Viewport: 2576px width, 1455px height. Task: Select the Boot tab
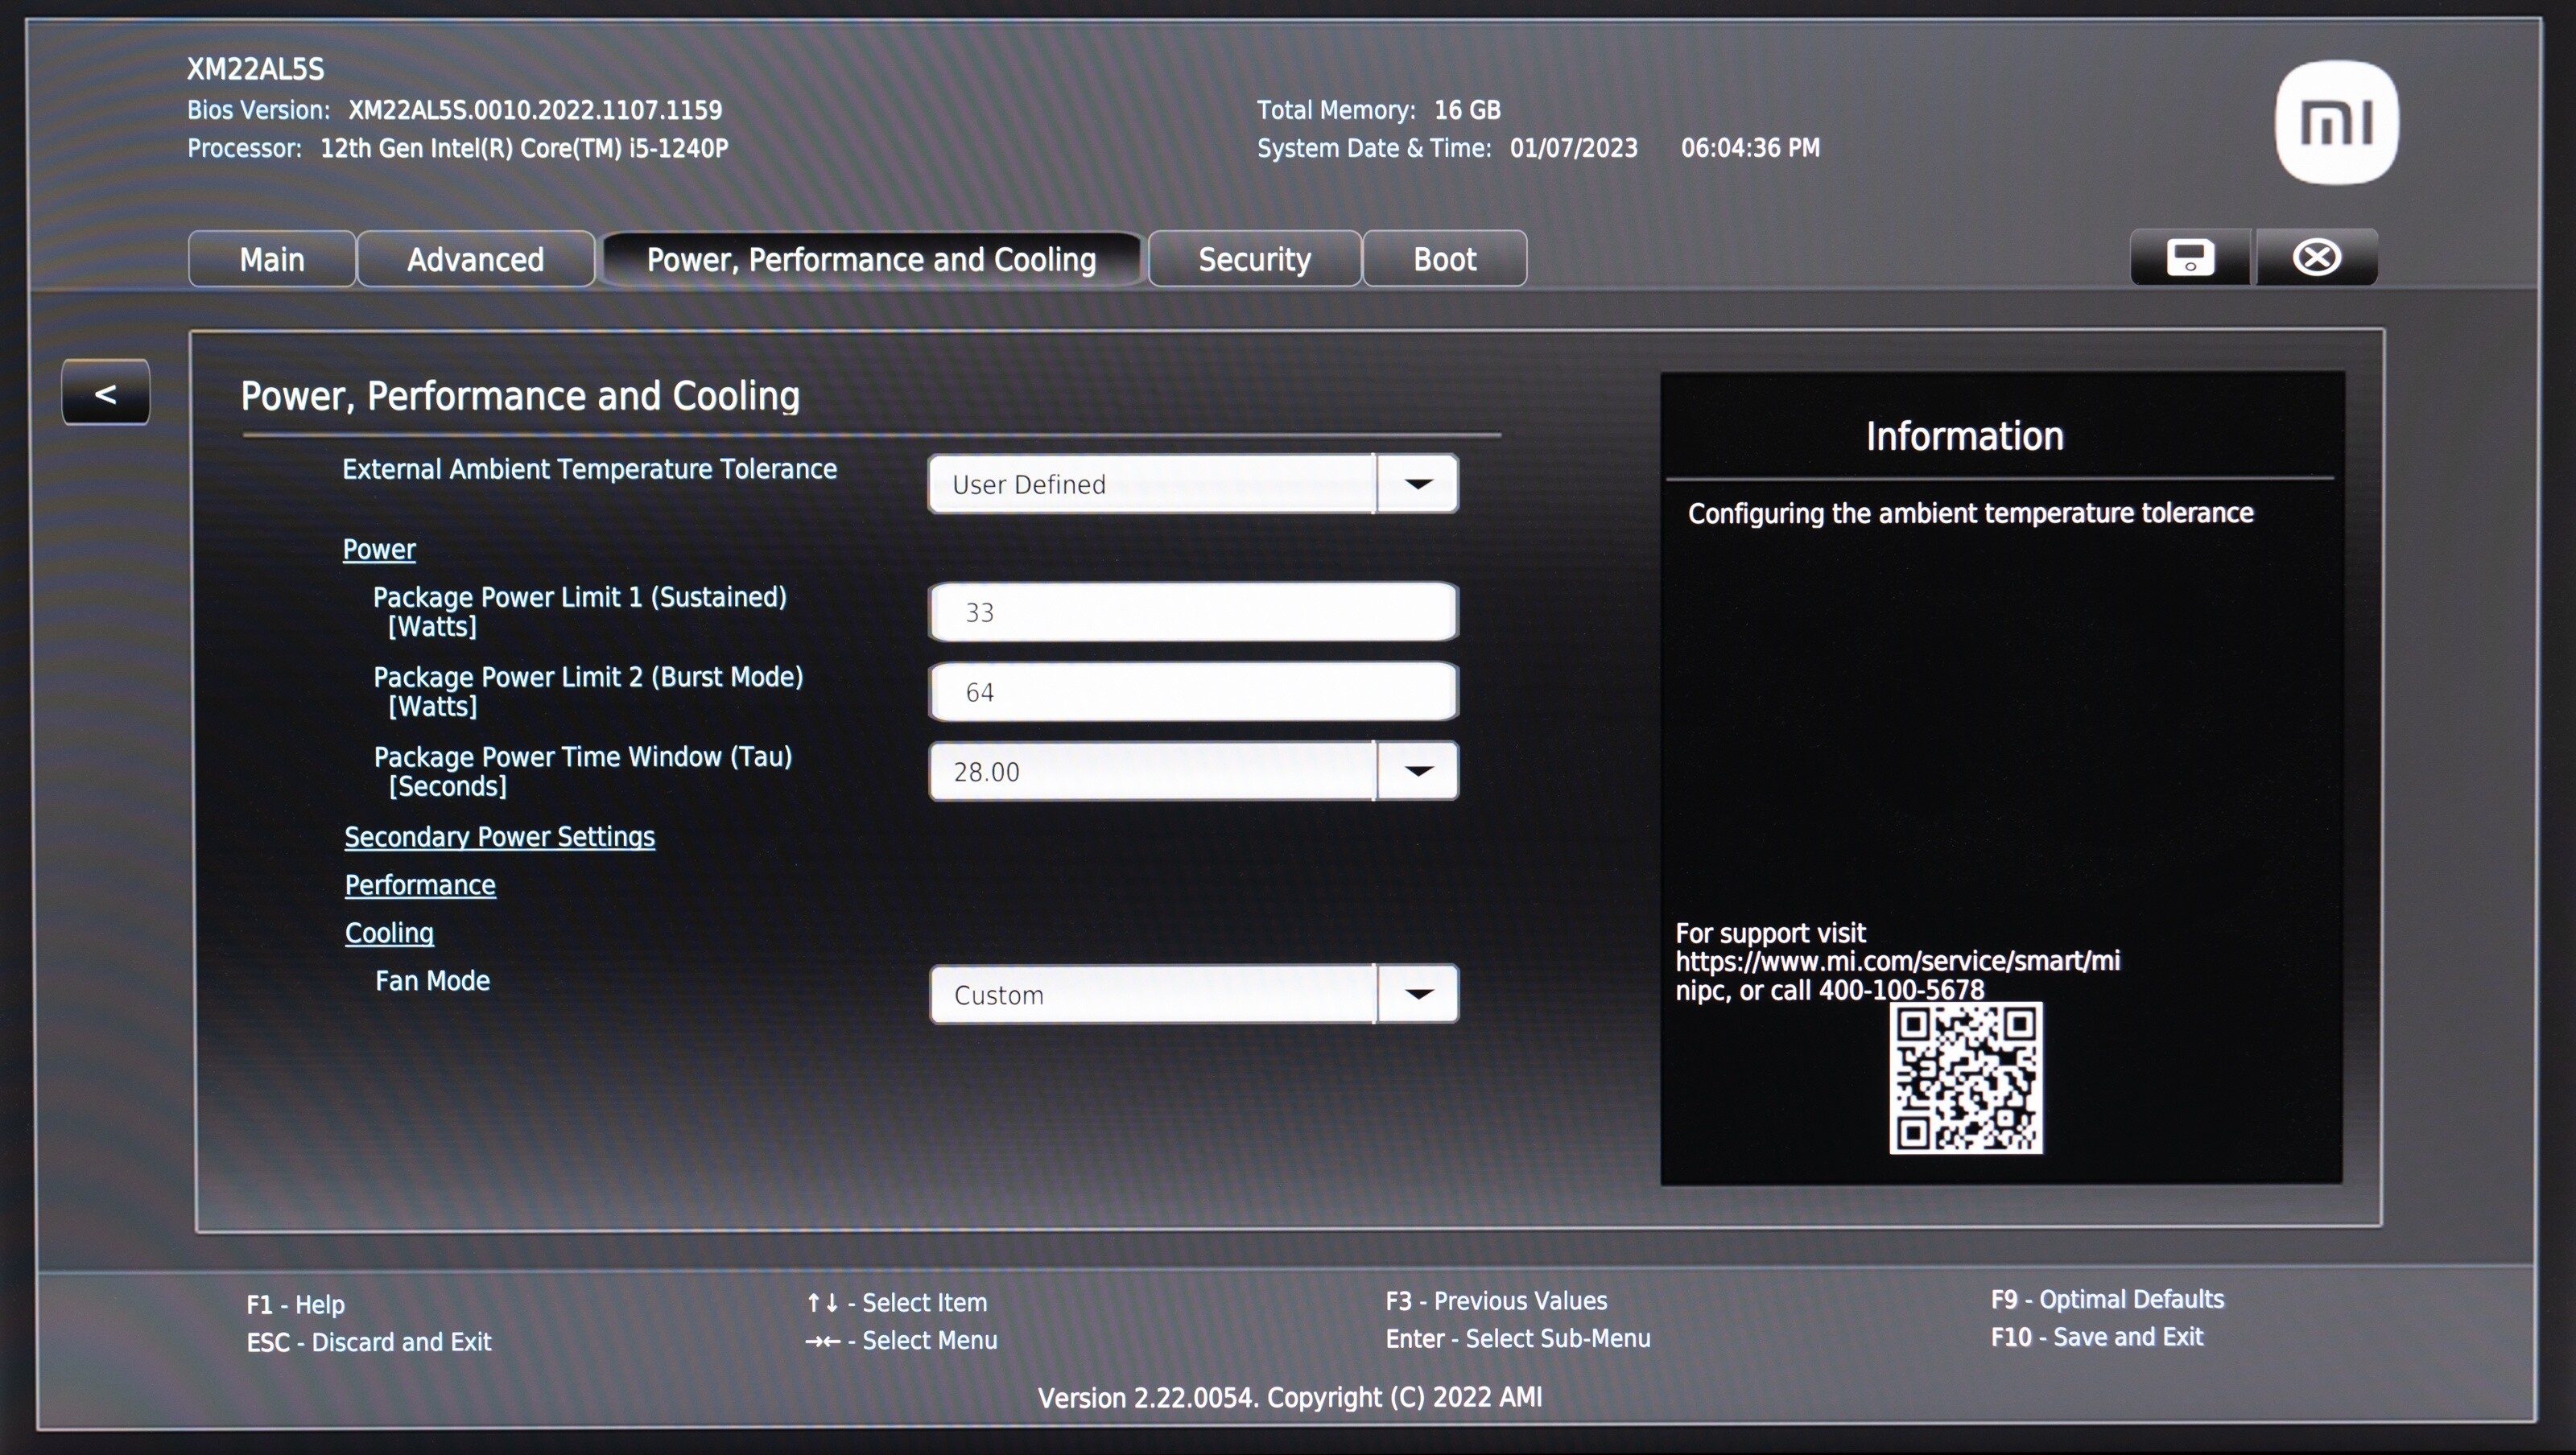(x=1444, y=260)
